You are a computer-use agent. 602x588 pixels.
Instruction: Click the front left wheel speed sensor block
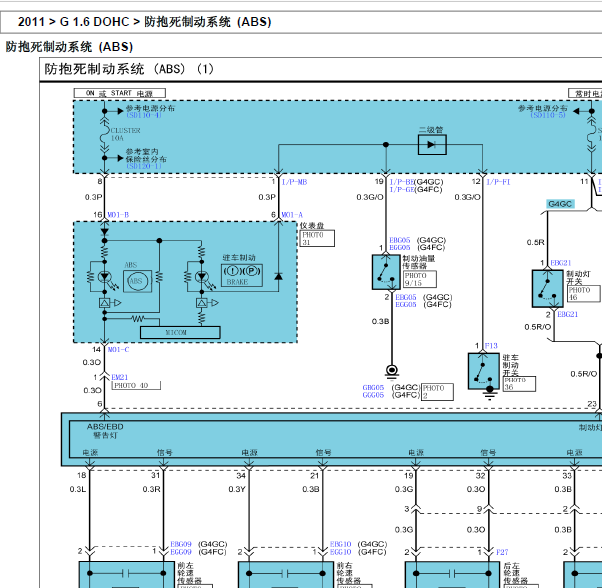[x=127, y=575]
